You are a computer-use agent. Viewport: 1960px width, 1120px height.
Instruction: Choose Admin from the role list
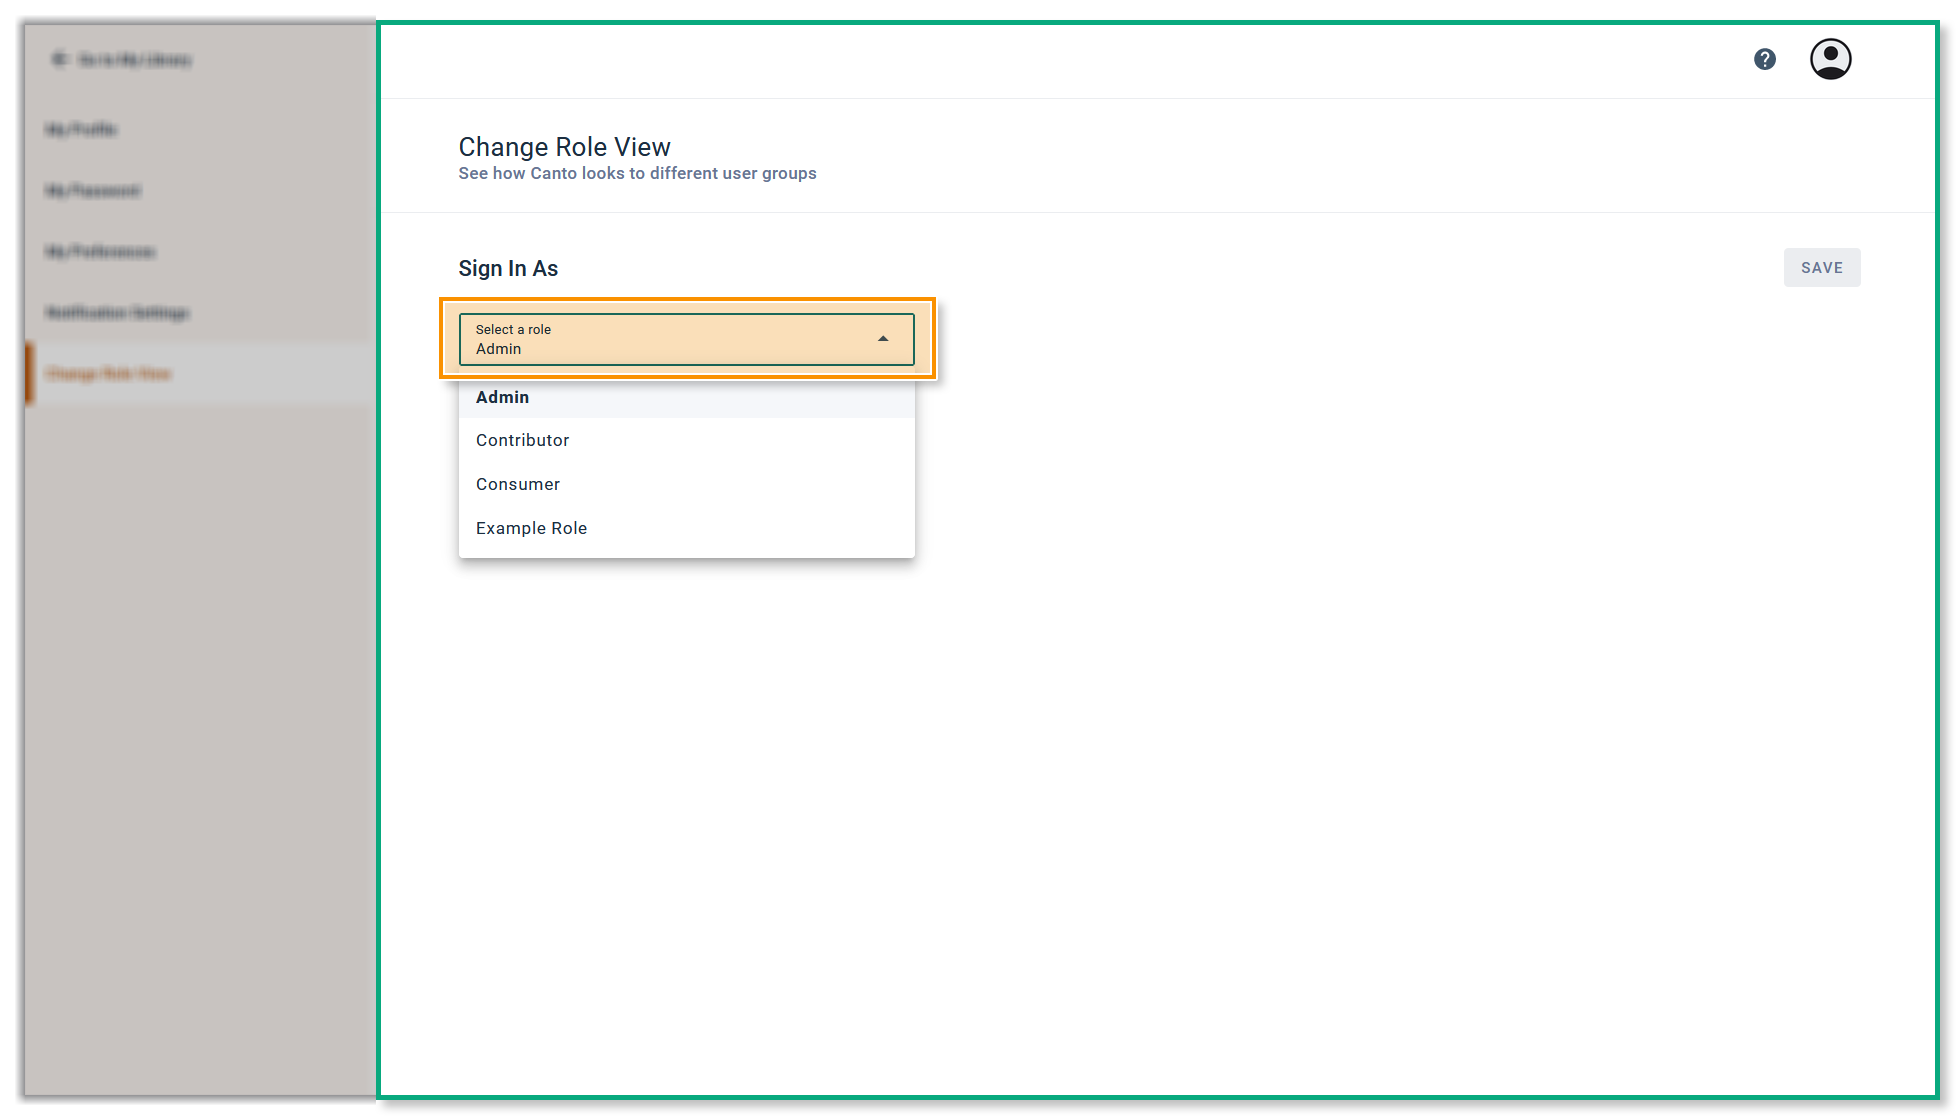686,397
